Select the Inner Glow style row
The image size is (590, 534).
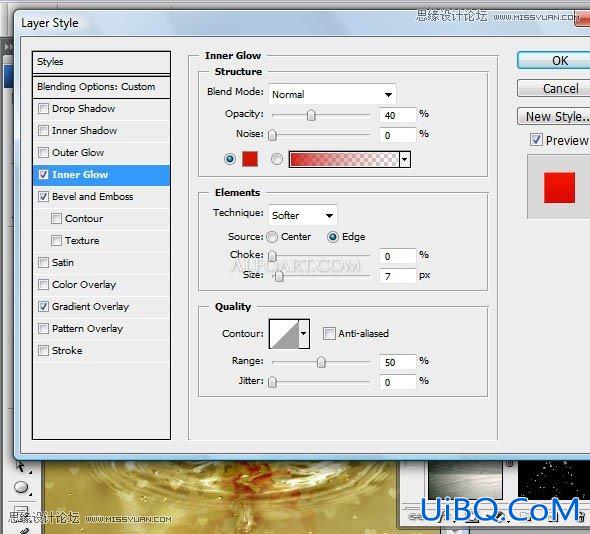tap(101, 175)
